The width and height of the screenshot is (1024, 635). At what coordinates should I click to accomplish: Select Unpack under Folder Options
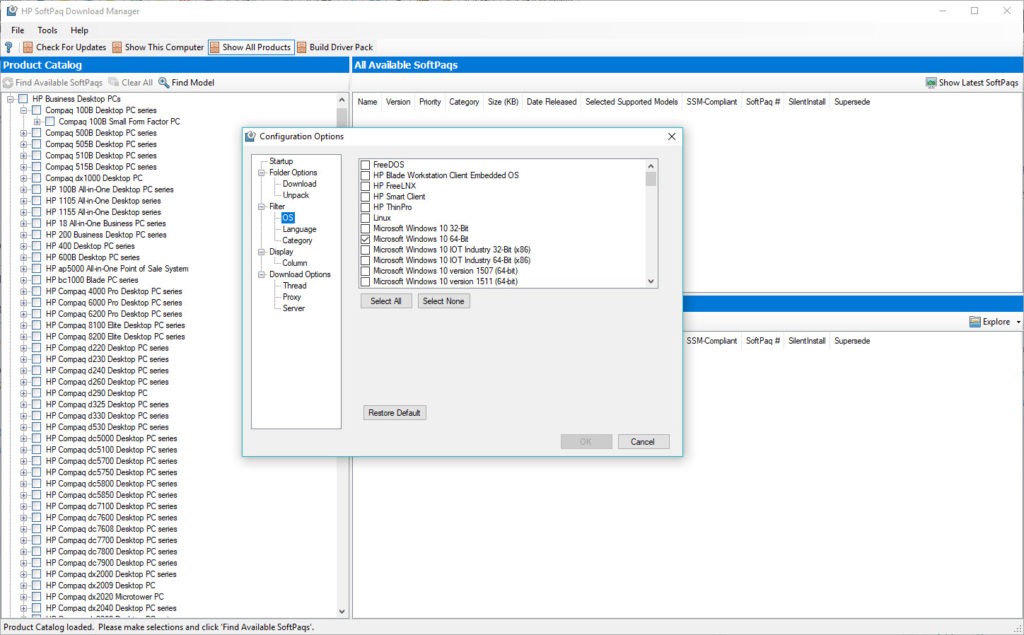coord(296,195)
